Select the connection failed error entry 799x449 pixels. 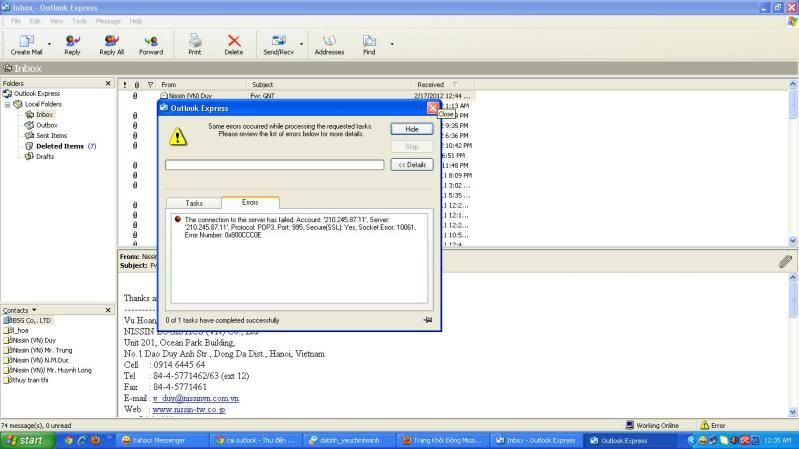point(299,227)
